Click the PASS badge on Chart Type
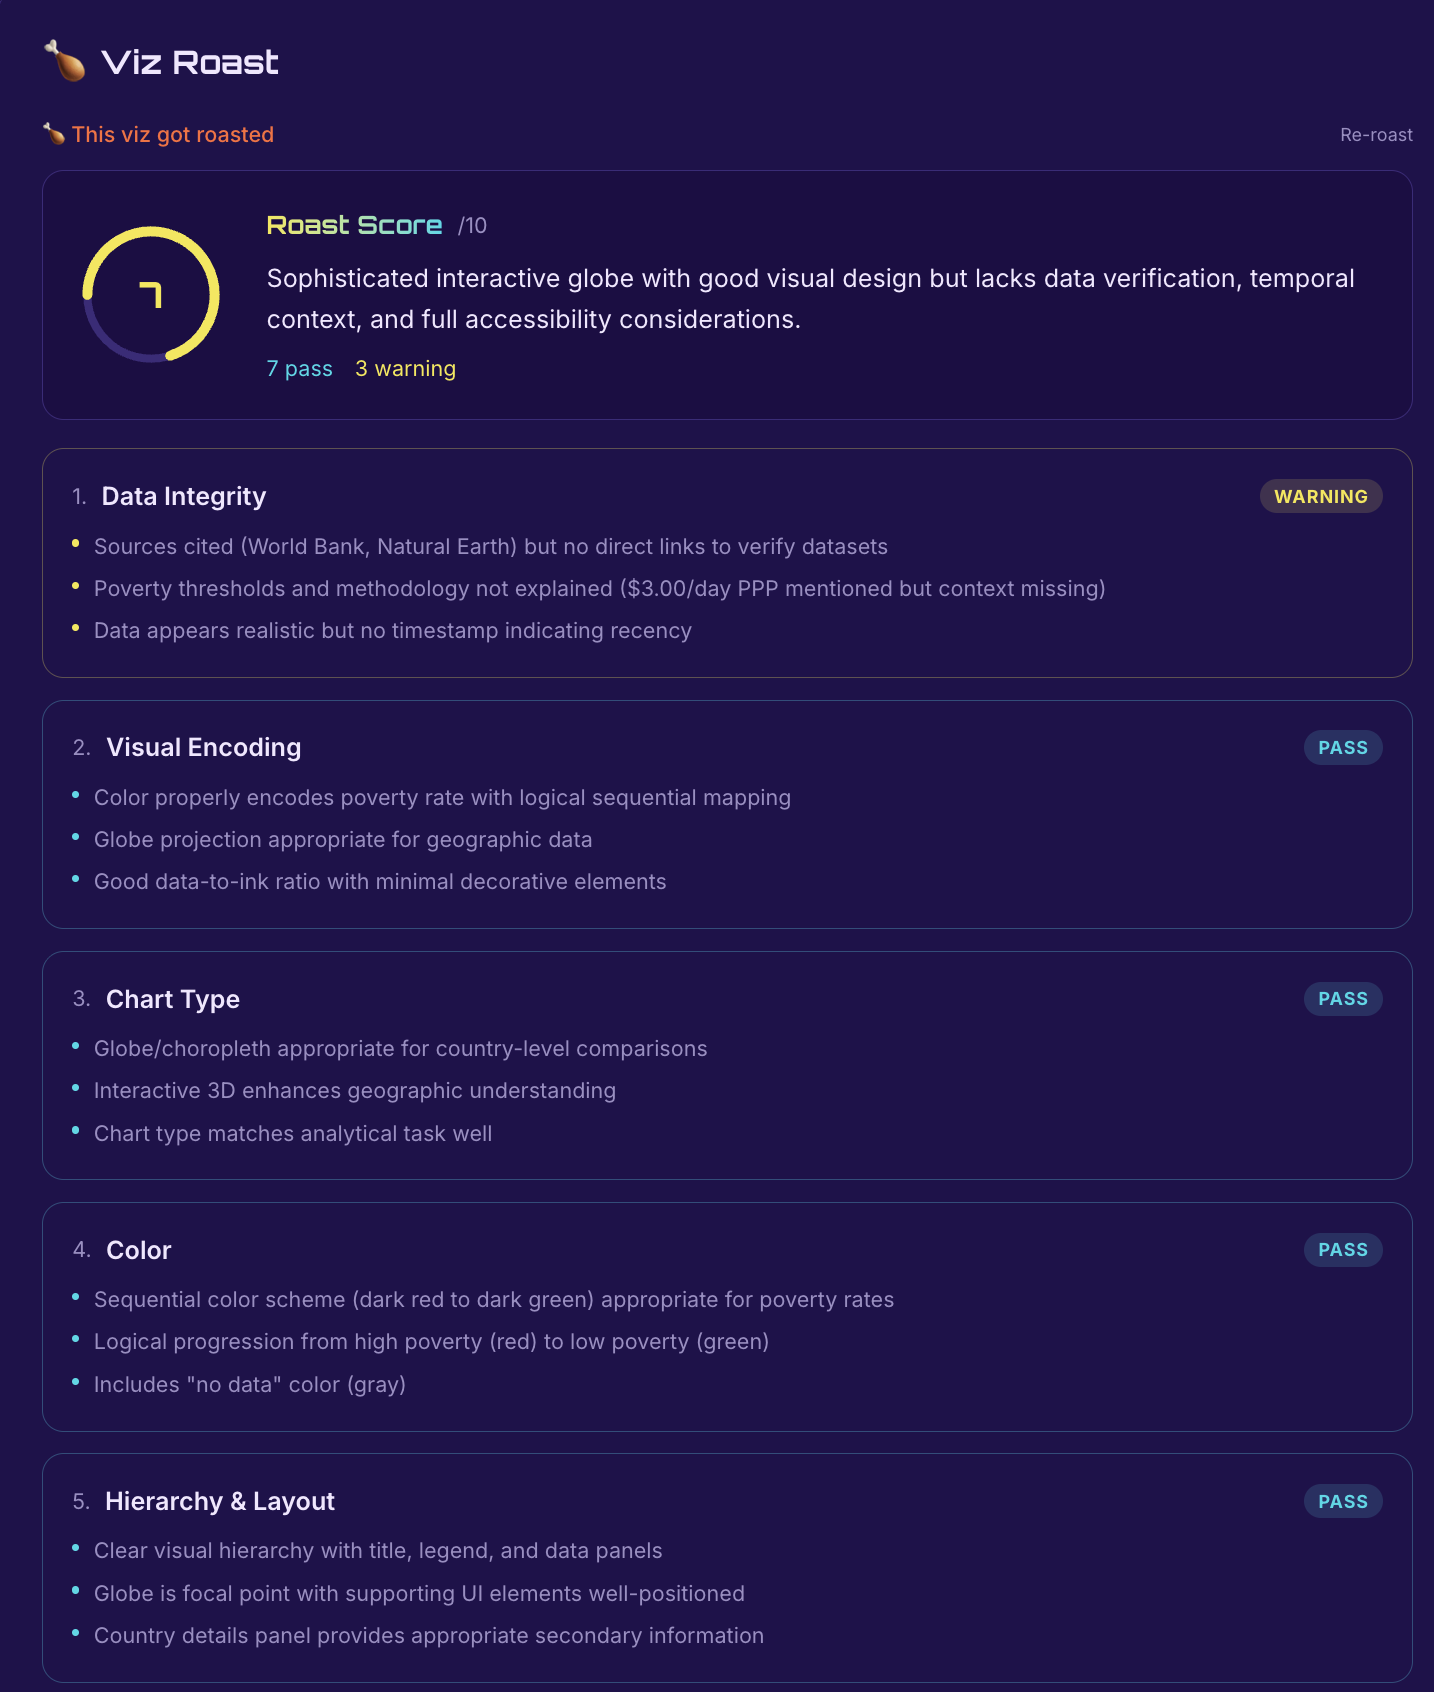The image size is (1434, 1692). pos(1343,999)
